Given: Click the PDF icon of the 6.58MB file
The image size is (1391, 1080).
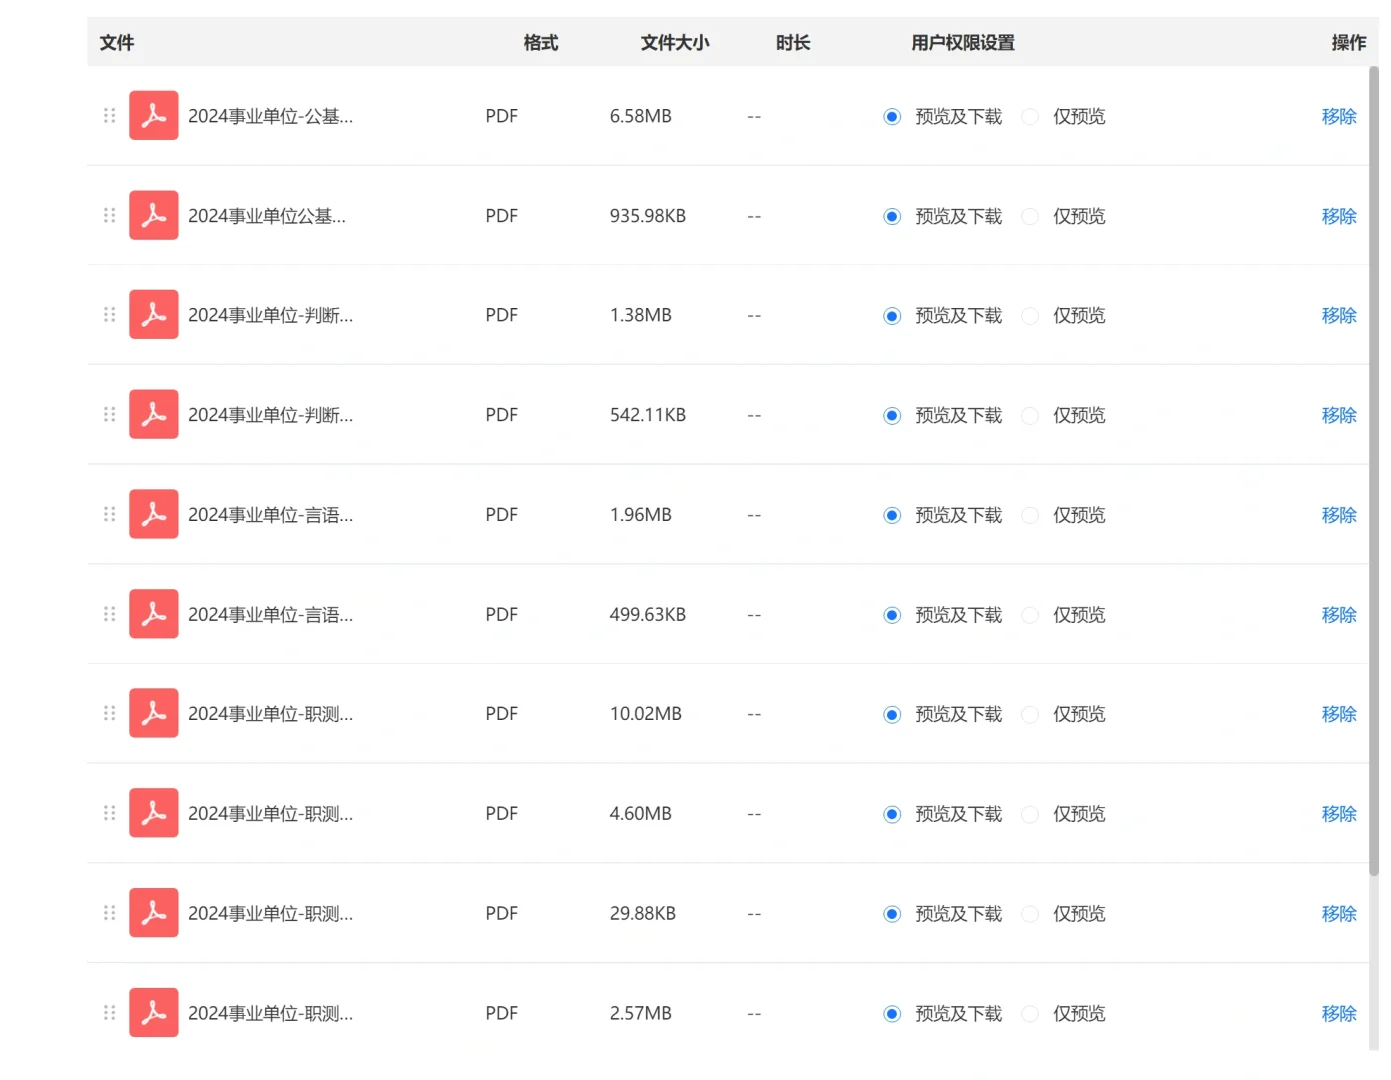Looking at the screenshot, I should coord(154,116).
